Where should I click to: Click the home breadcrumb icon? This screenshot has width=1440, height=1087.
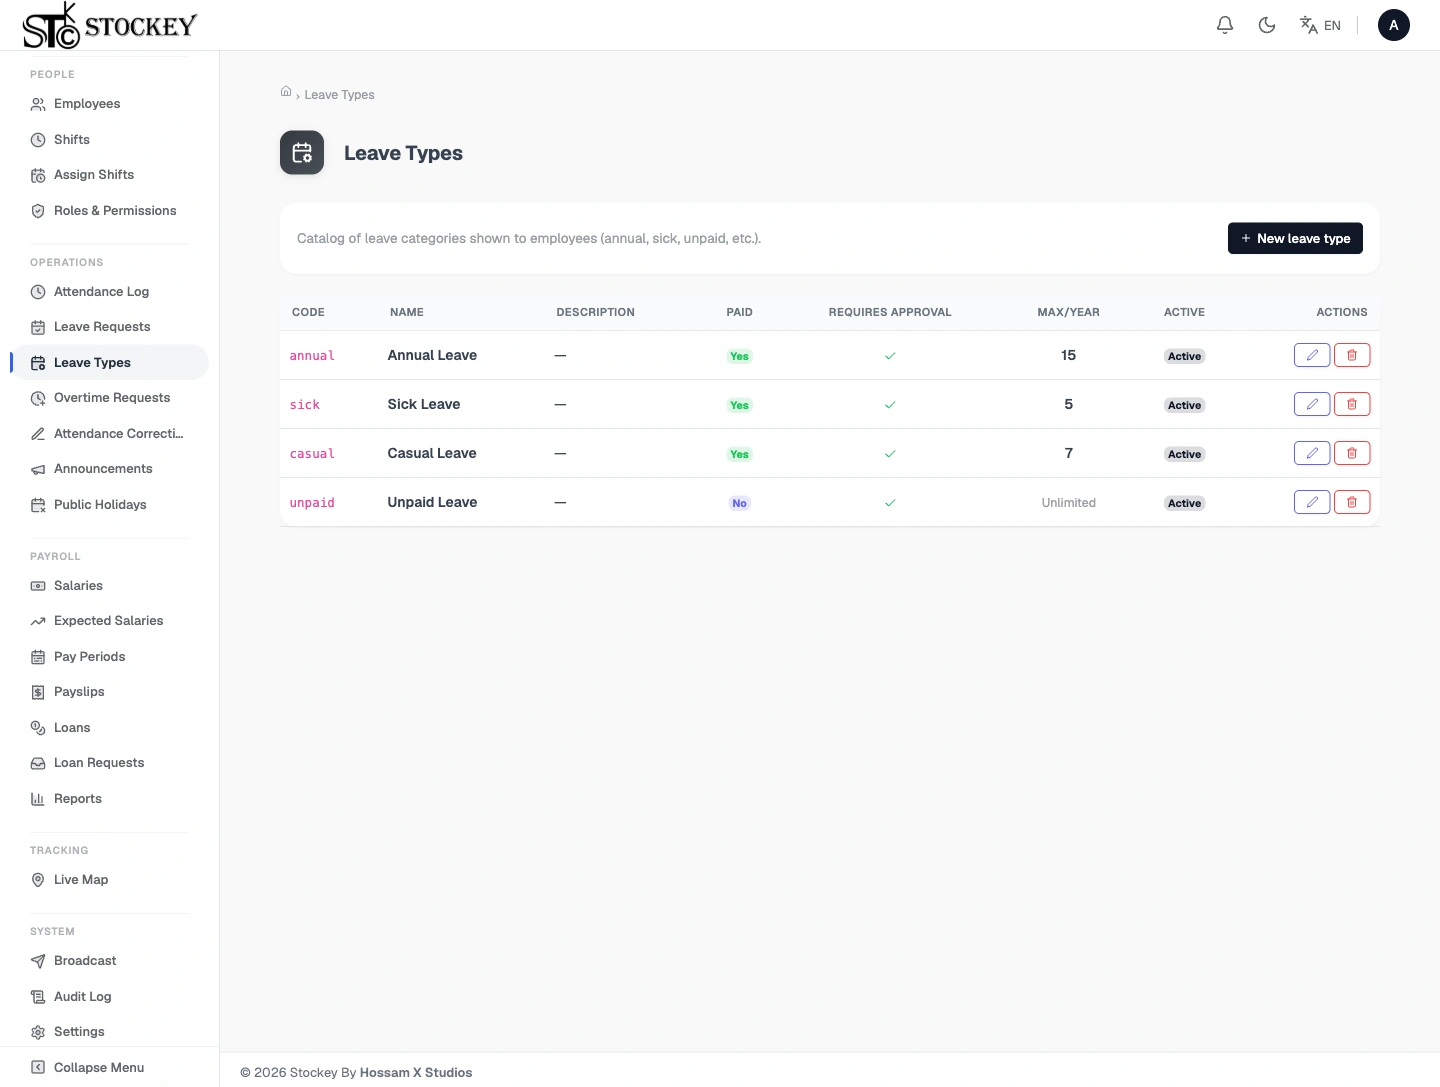(x=286, y=92)
